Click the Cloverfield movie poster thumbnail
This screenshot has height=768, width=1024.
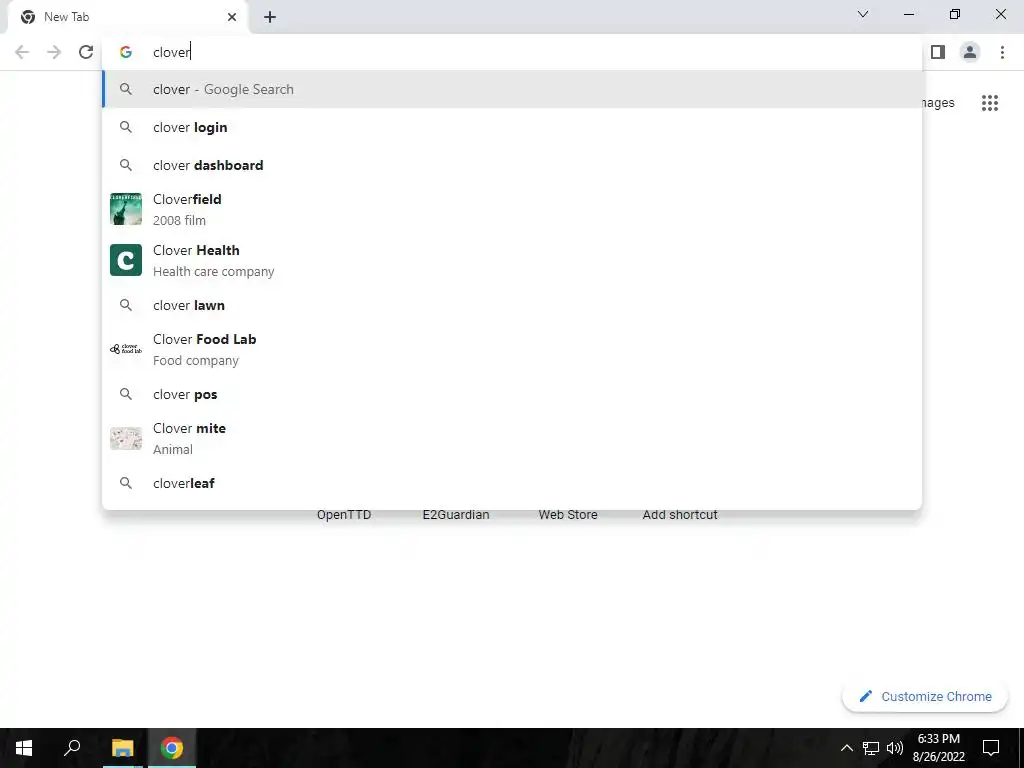click(126, 209)
